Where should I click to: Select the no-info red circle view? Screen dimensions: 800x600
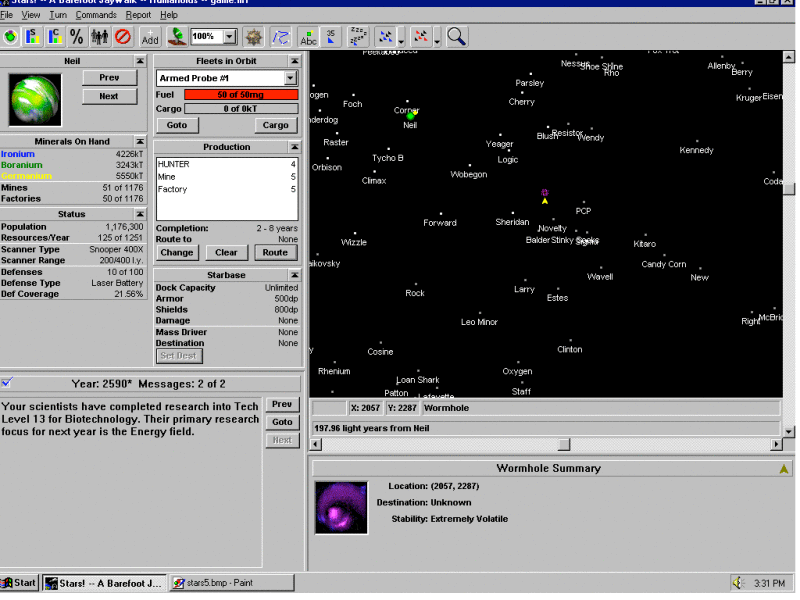click(x=122, y=37)
